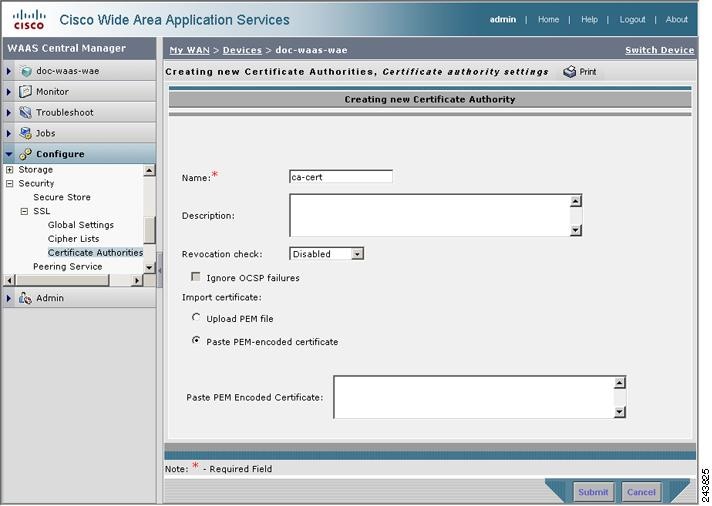Click the Print printer icon
712x506 pixels.
click(x=569, y=72)
